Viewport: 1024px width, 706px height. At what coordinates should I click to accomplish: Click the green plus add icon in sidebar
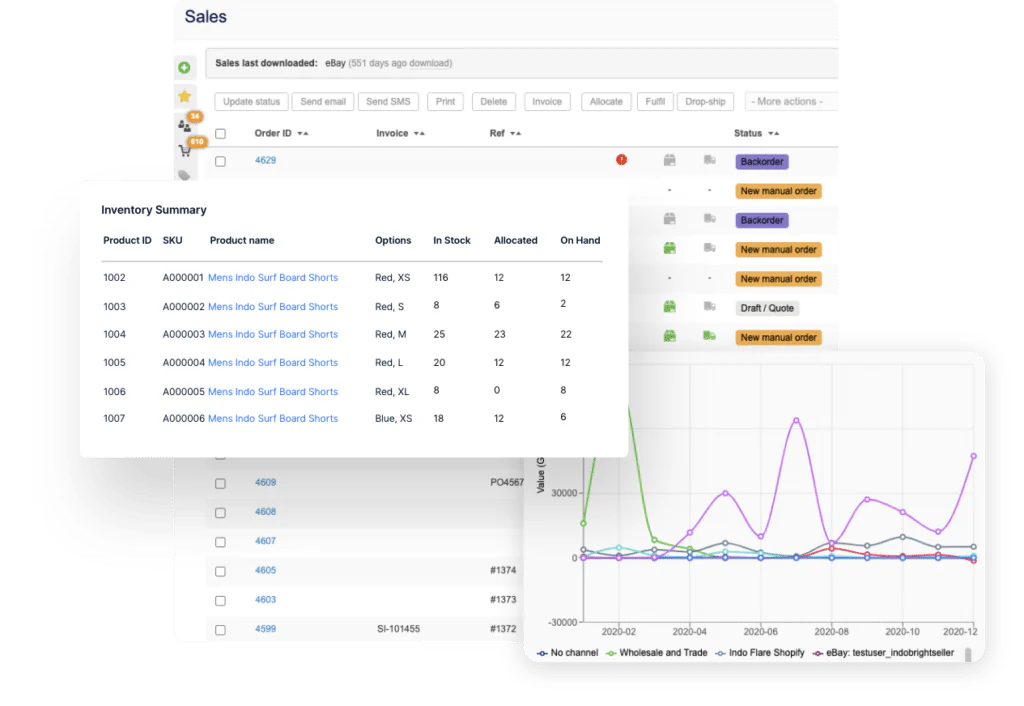[x=184, y=67]
